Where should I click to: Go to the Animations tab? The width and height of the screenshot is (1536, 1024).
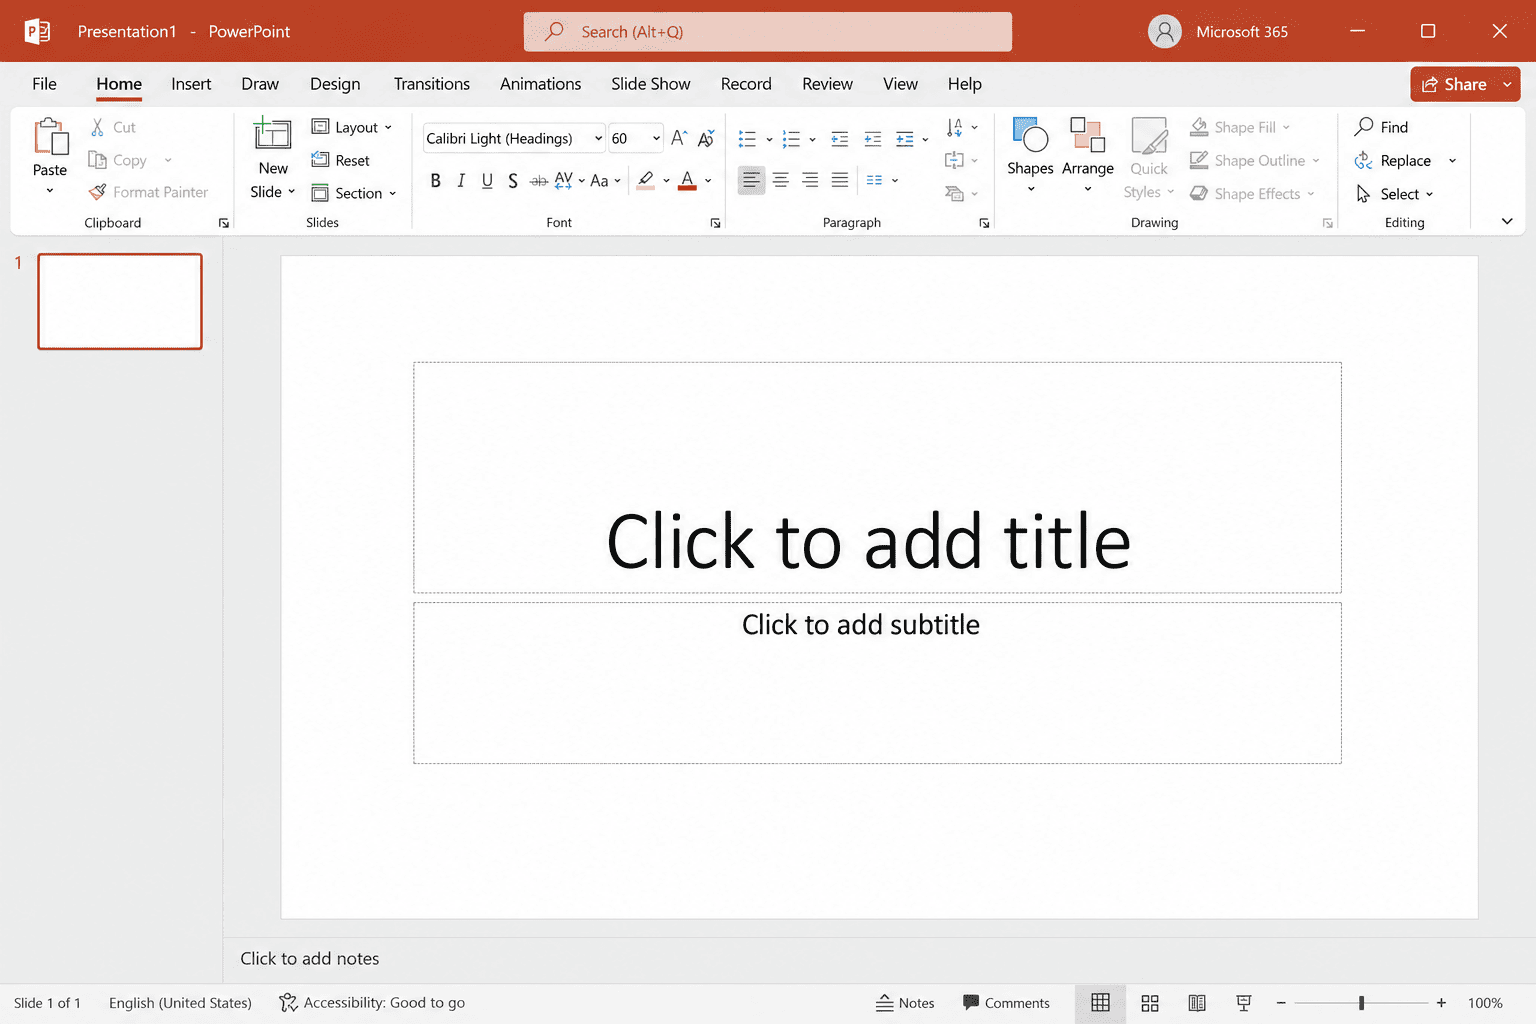540,84
